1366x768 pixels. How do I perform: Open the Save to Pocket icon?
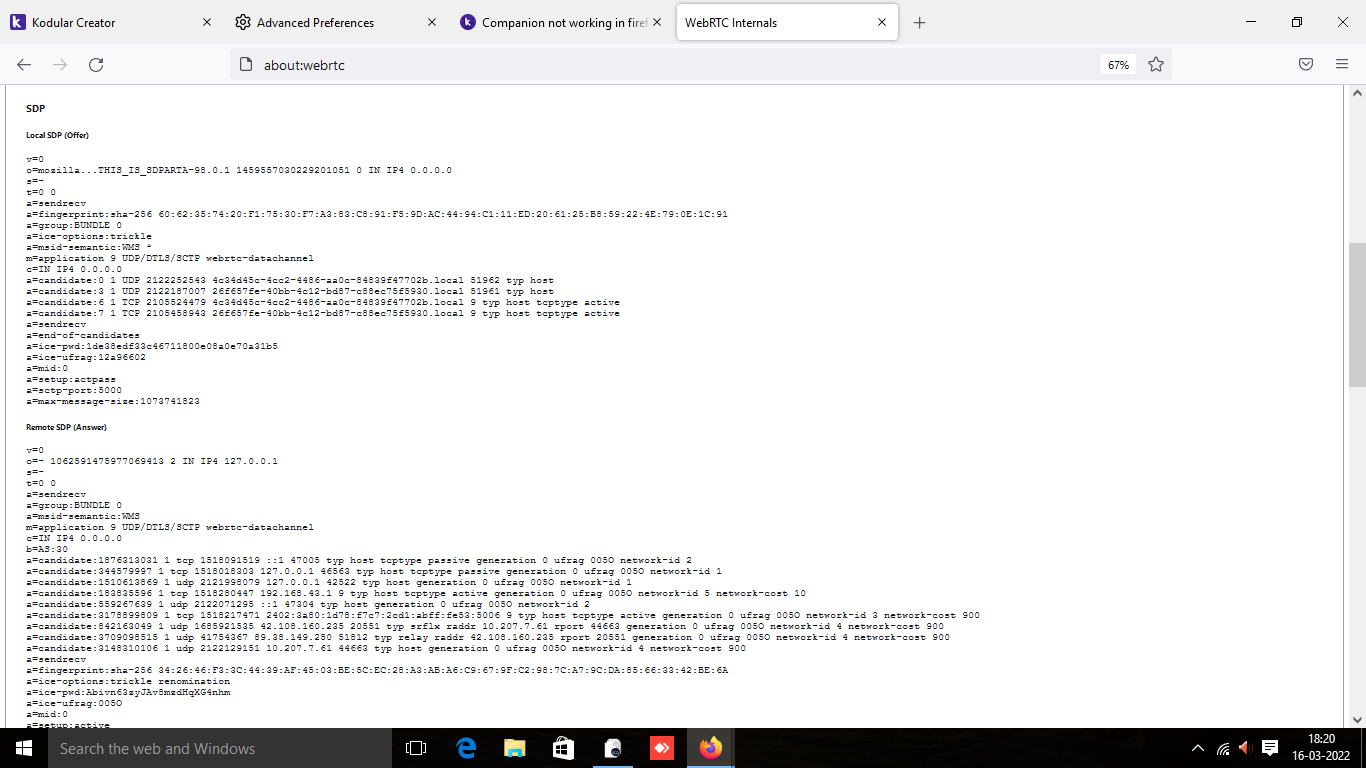pyautogui.click(x=1306, y=64)
